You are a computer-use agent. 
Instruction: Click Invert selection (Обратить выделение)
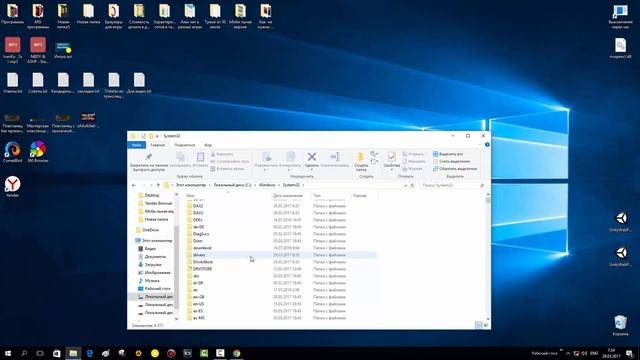point(455,169)
